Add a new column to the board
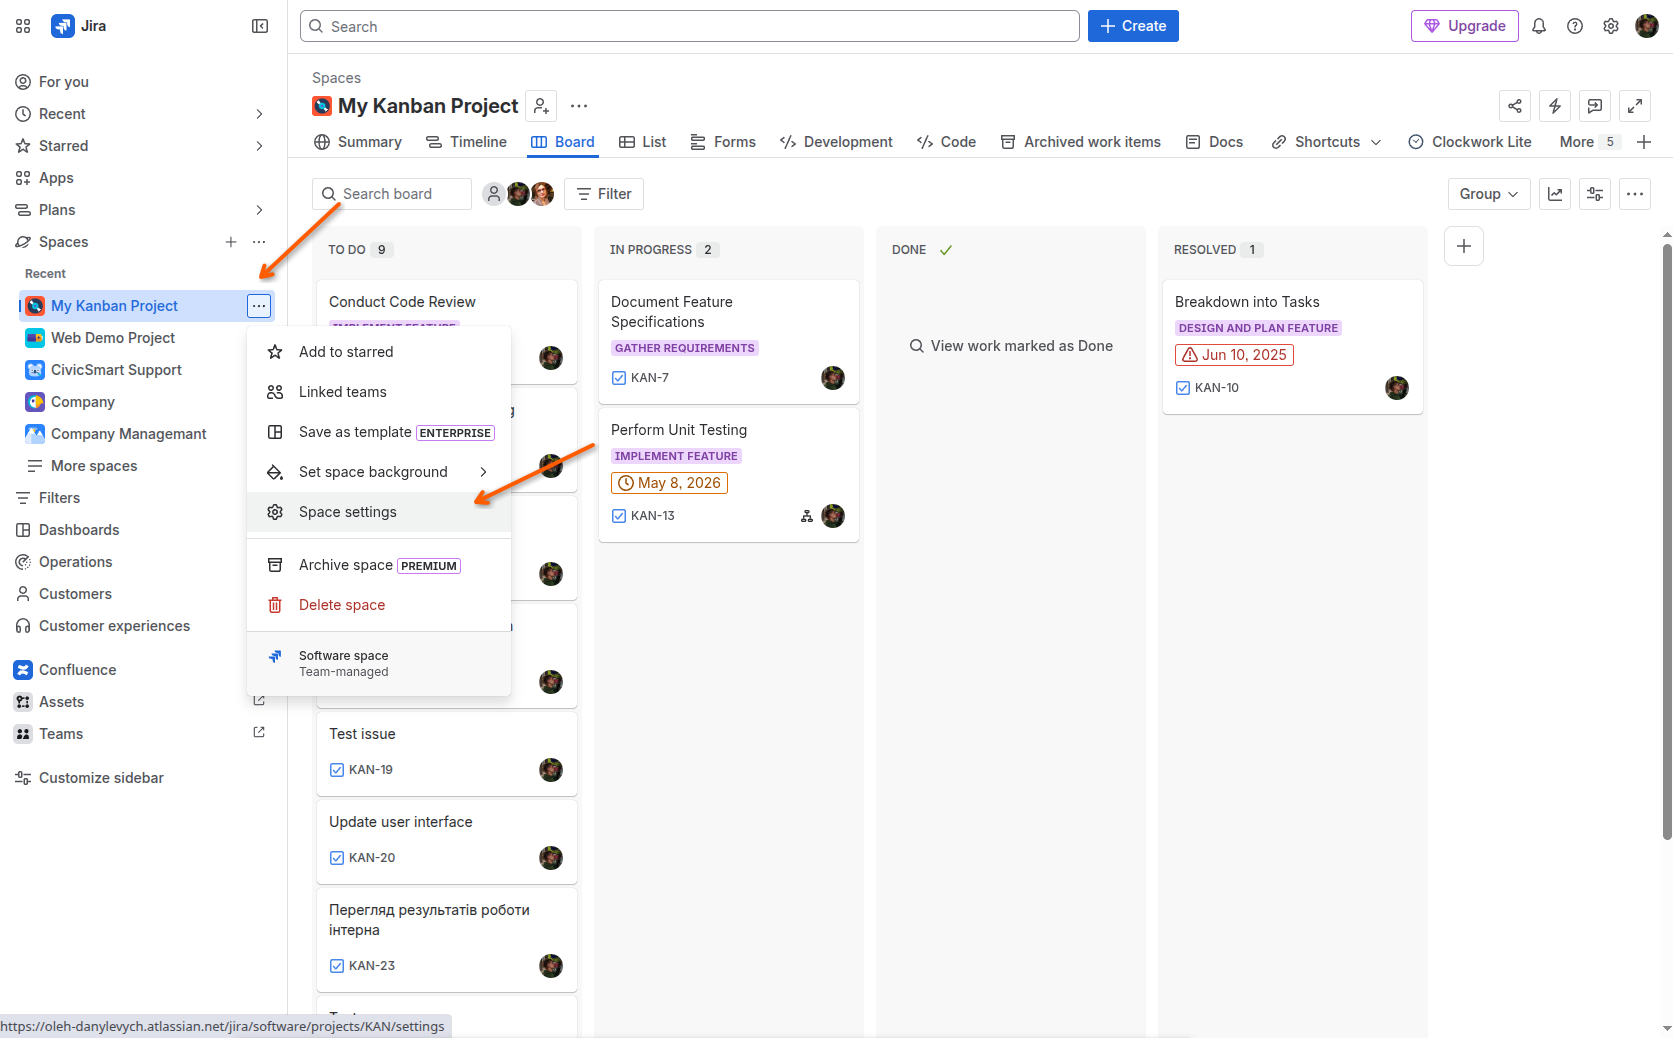This screenshot has width=1673, height=1038. pyautogui.click(x=1464, y=246)
